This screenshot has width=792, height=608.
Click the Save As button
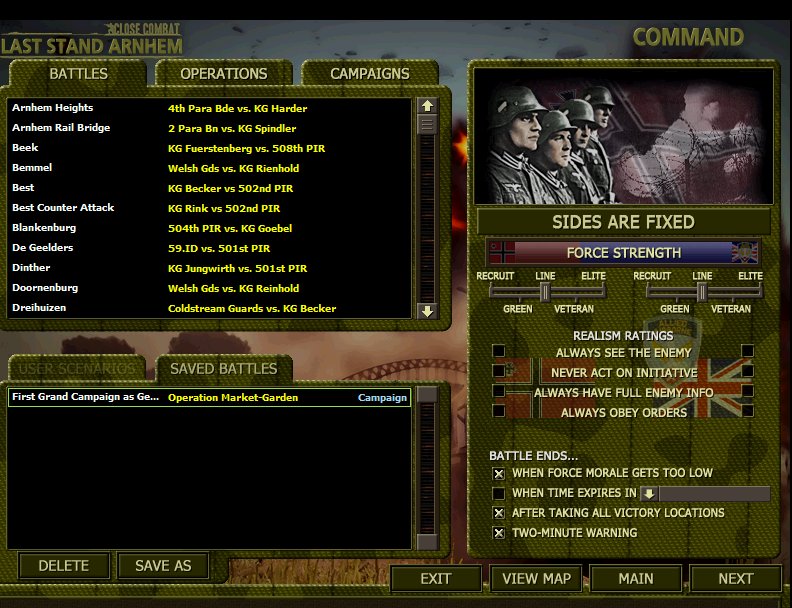pos(163,566)
